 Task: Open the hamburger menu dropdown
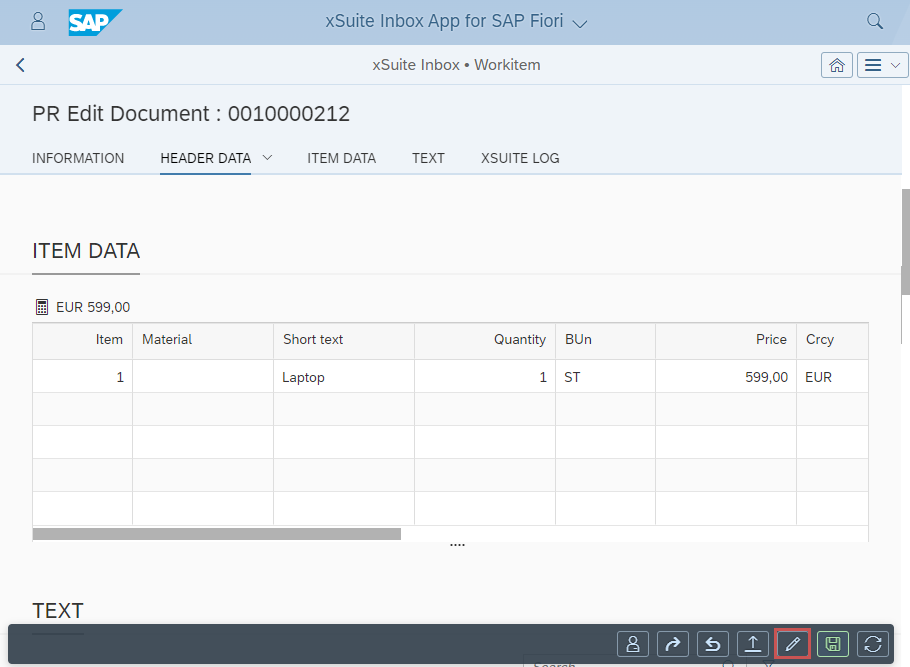tap(883, 65)
